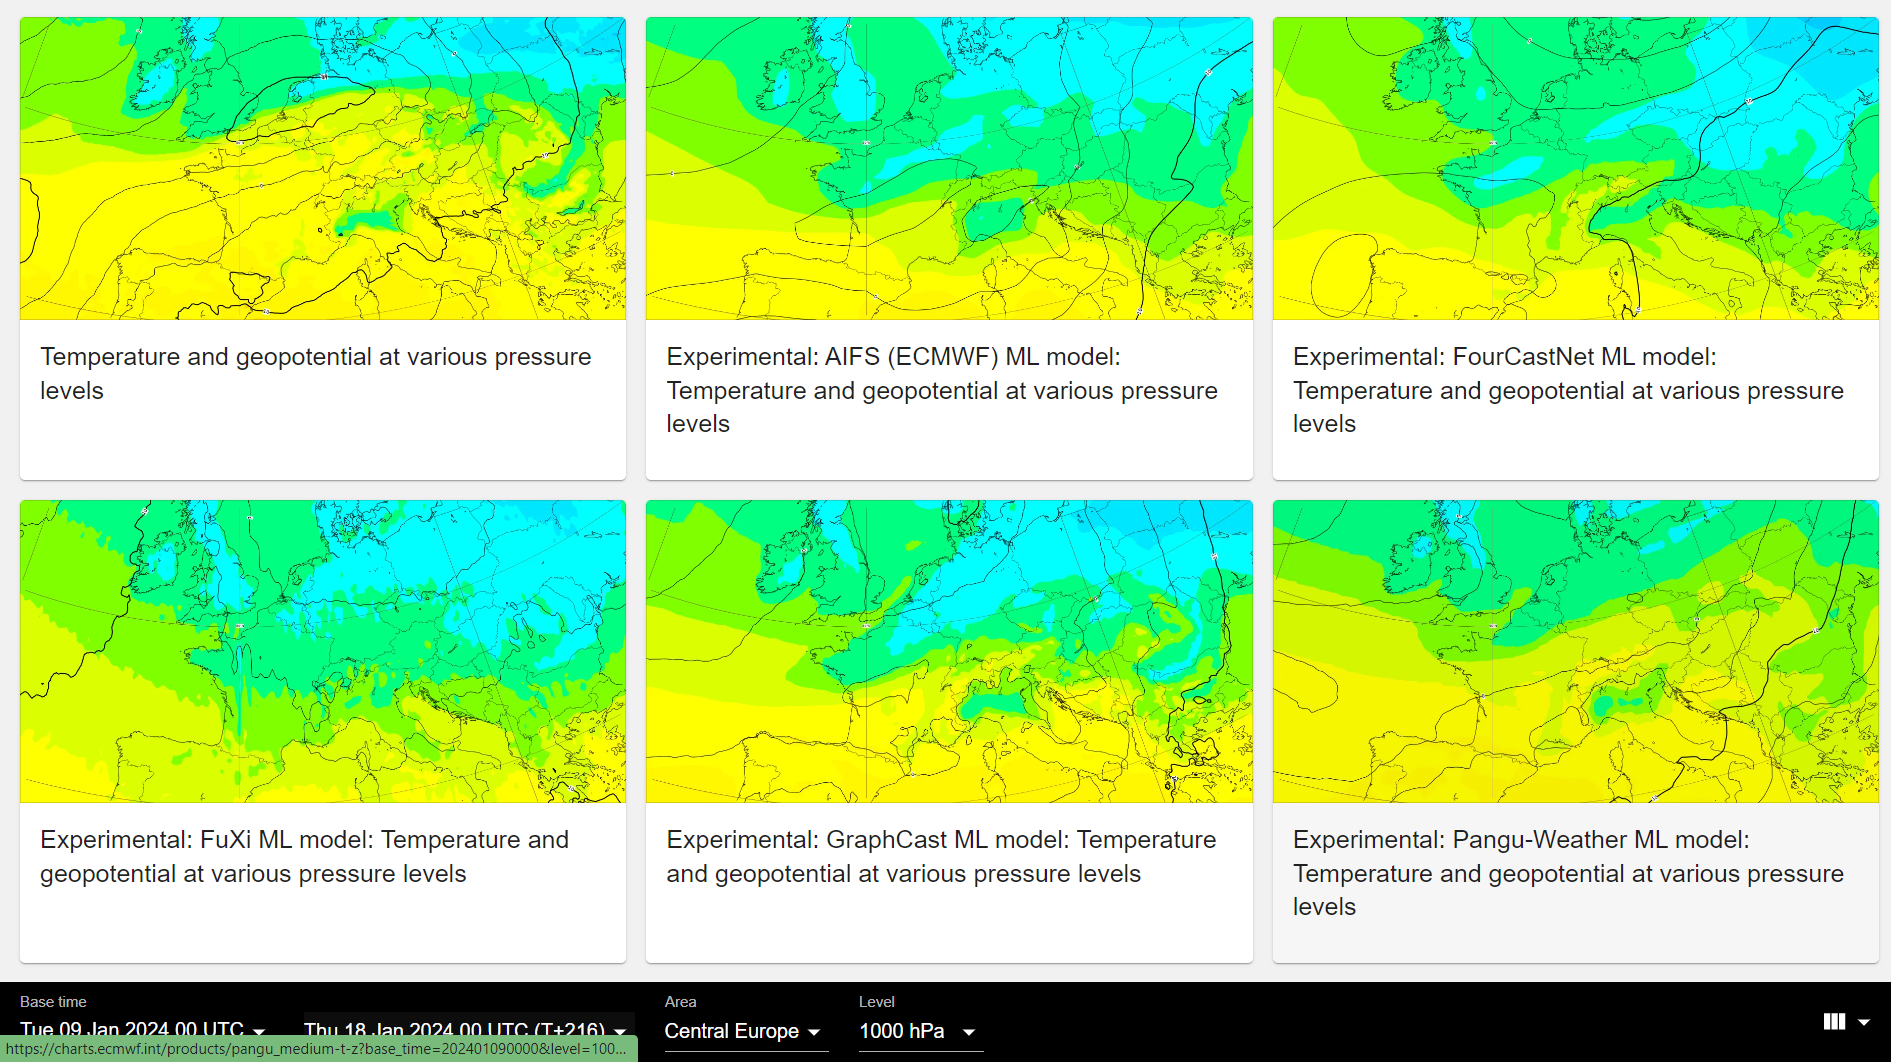Open the GraphCast ML model map thumbnail

[949, 651]
